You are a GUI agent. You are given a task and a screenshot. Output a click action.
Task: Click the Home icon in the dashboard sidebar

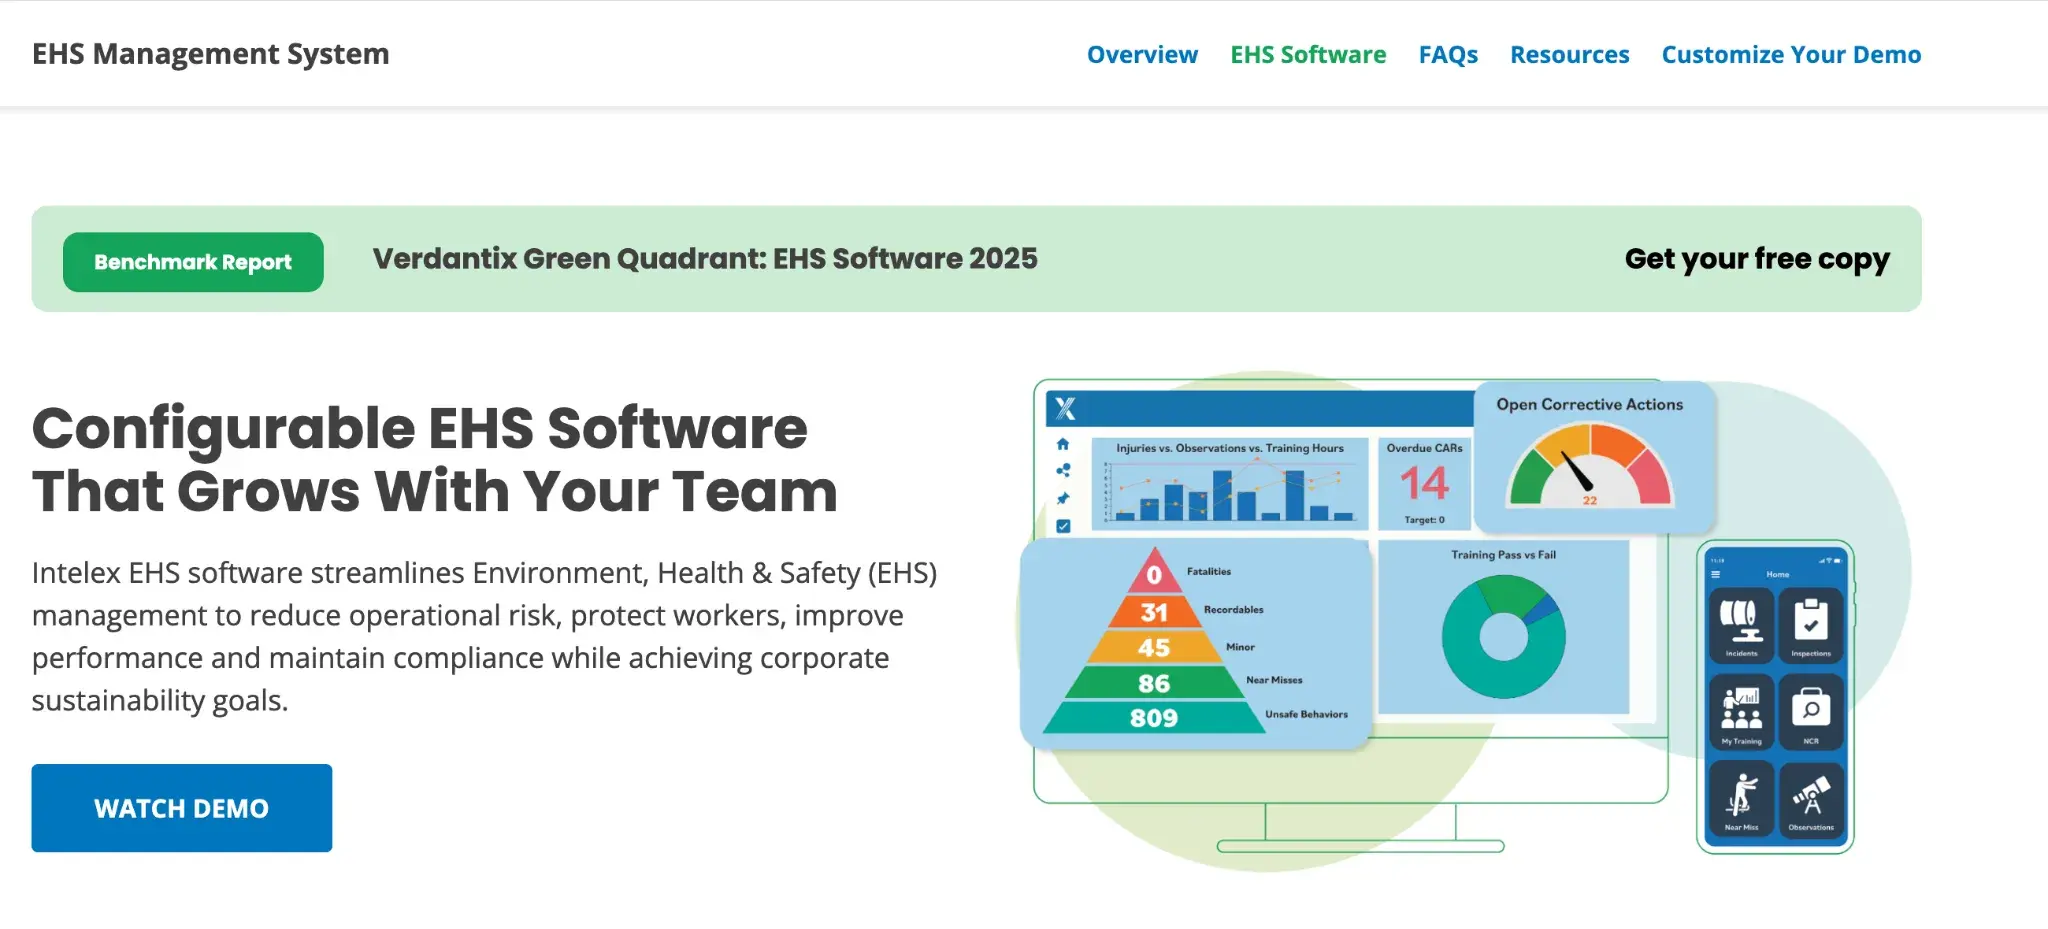(x=1063, y=444)
